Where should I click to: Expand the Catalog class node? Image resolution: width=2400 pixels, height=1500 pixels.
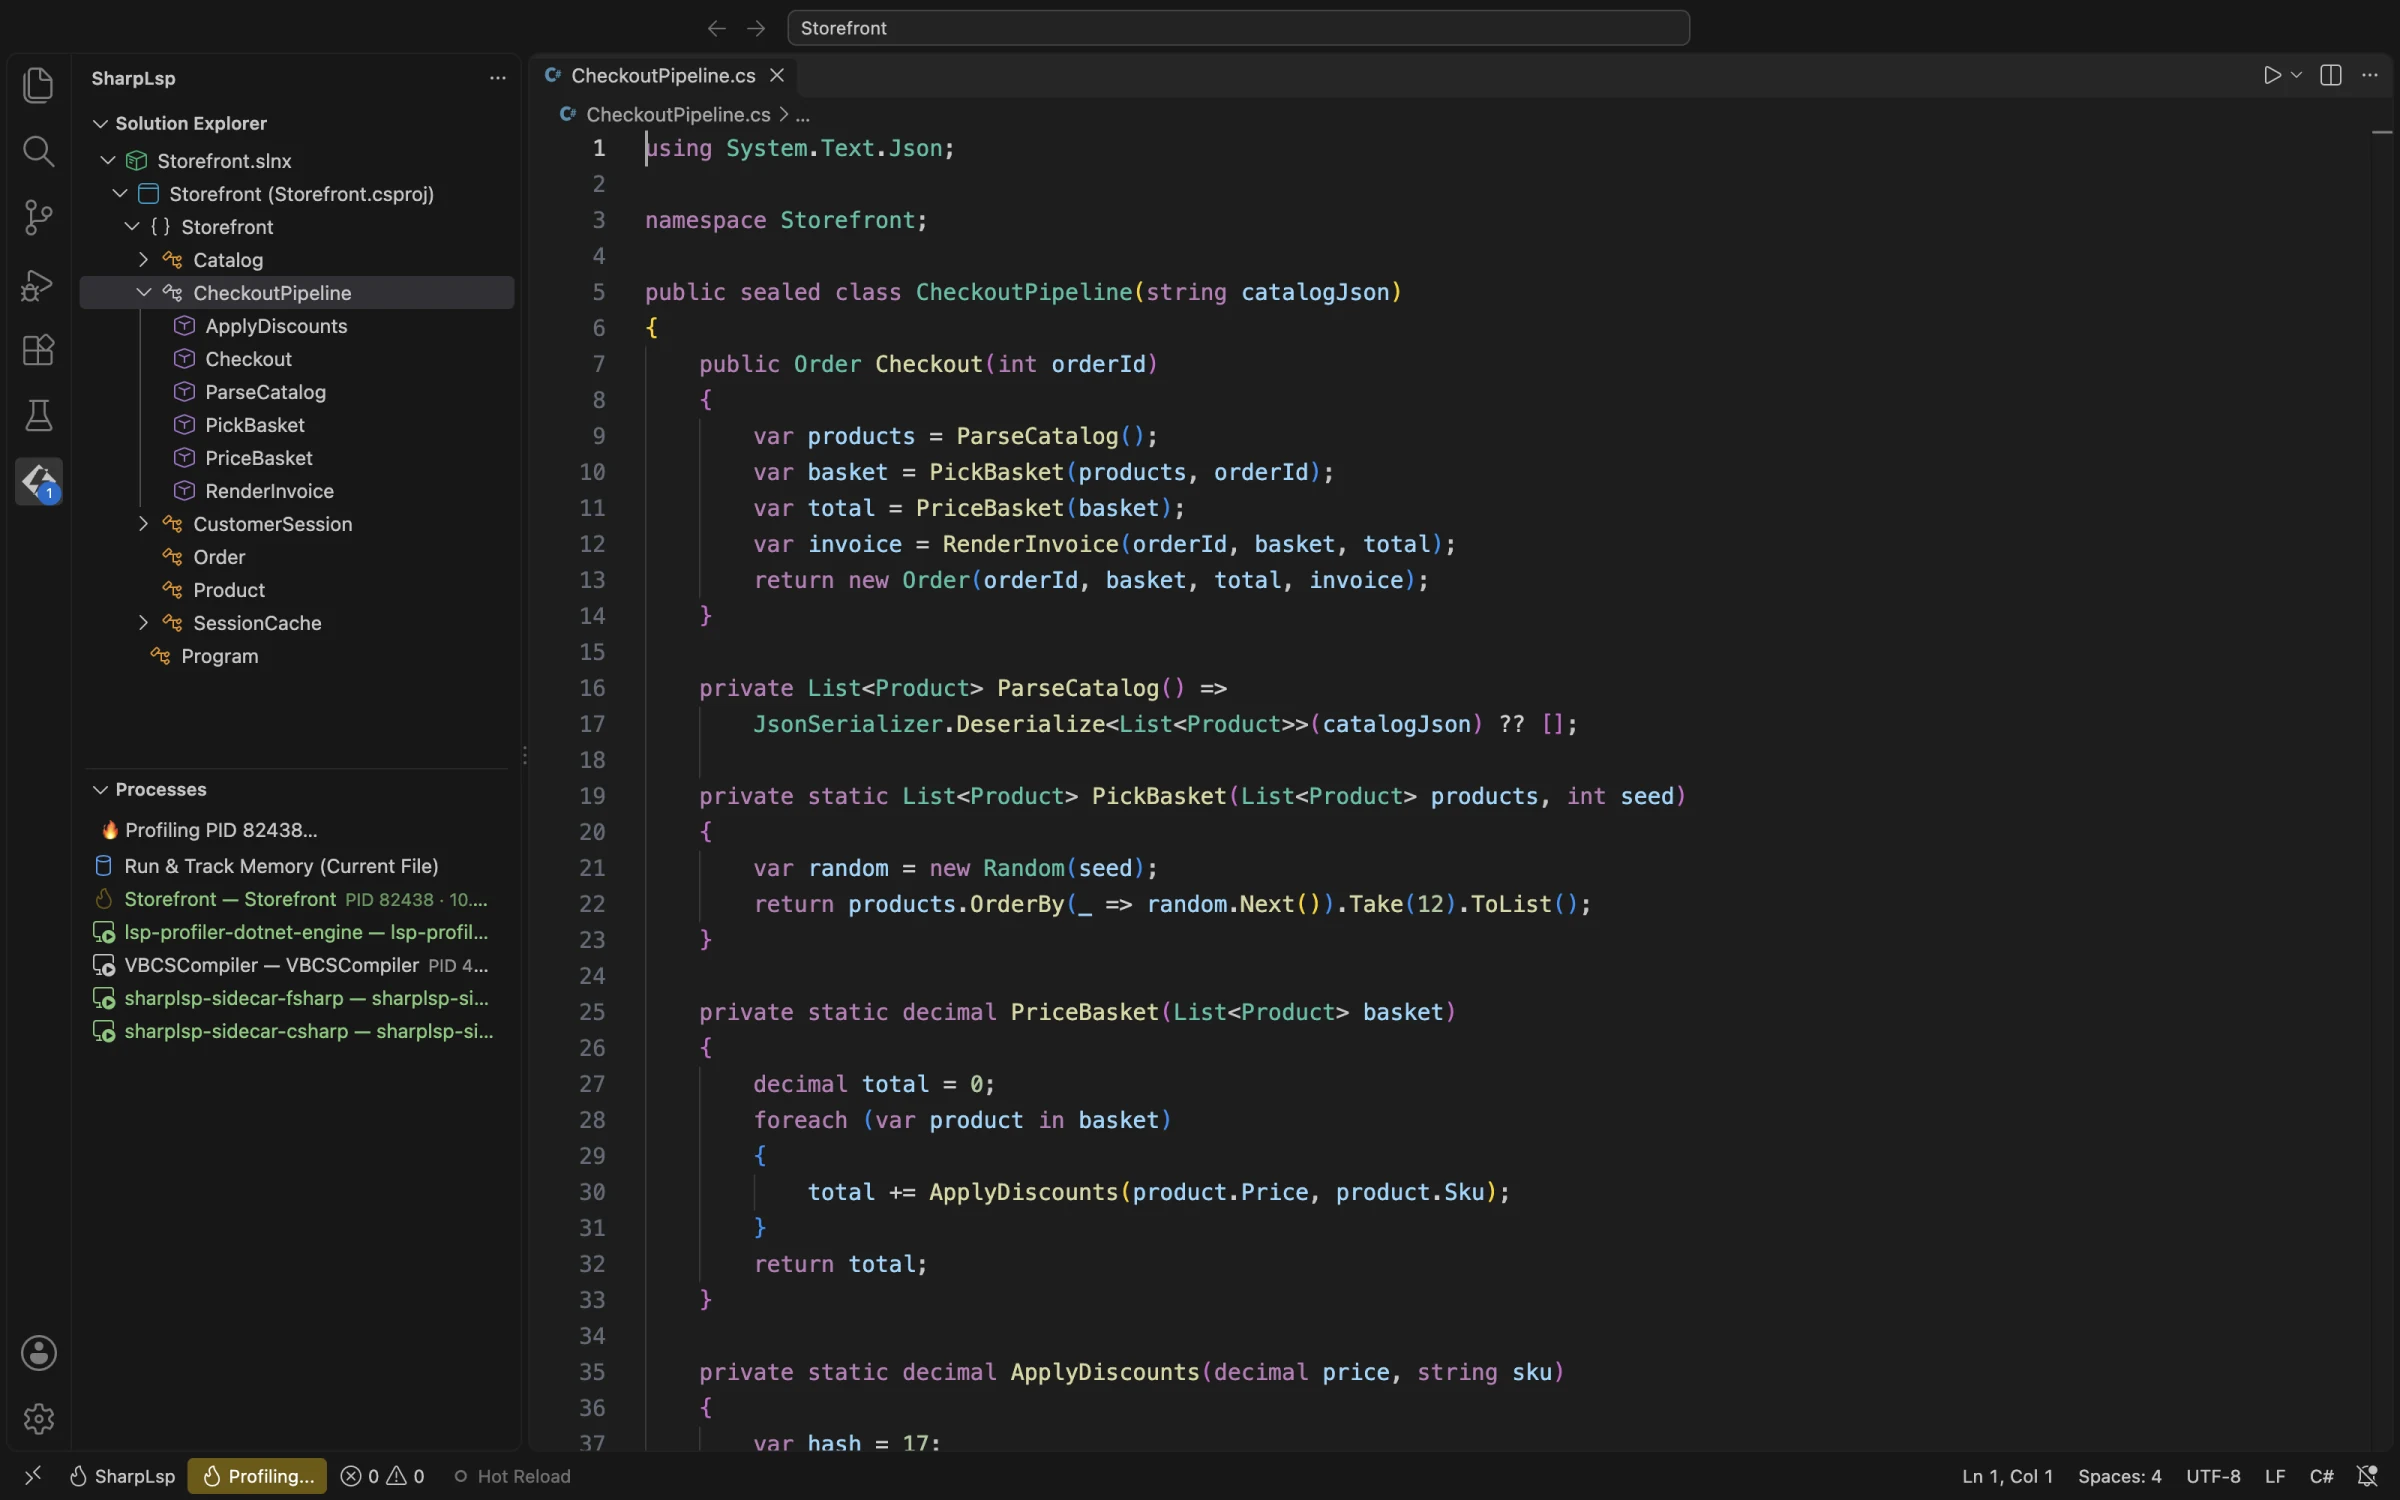pos(143,260)
